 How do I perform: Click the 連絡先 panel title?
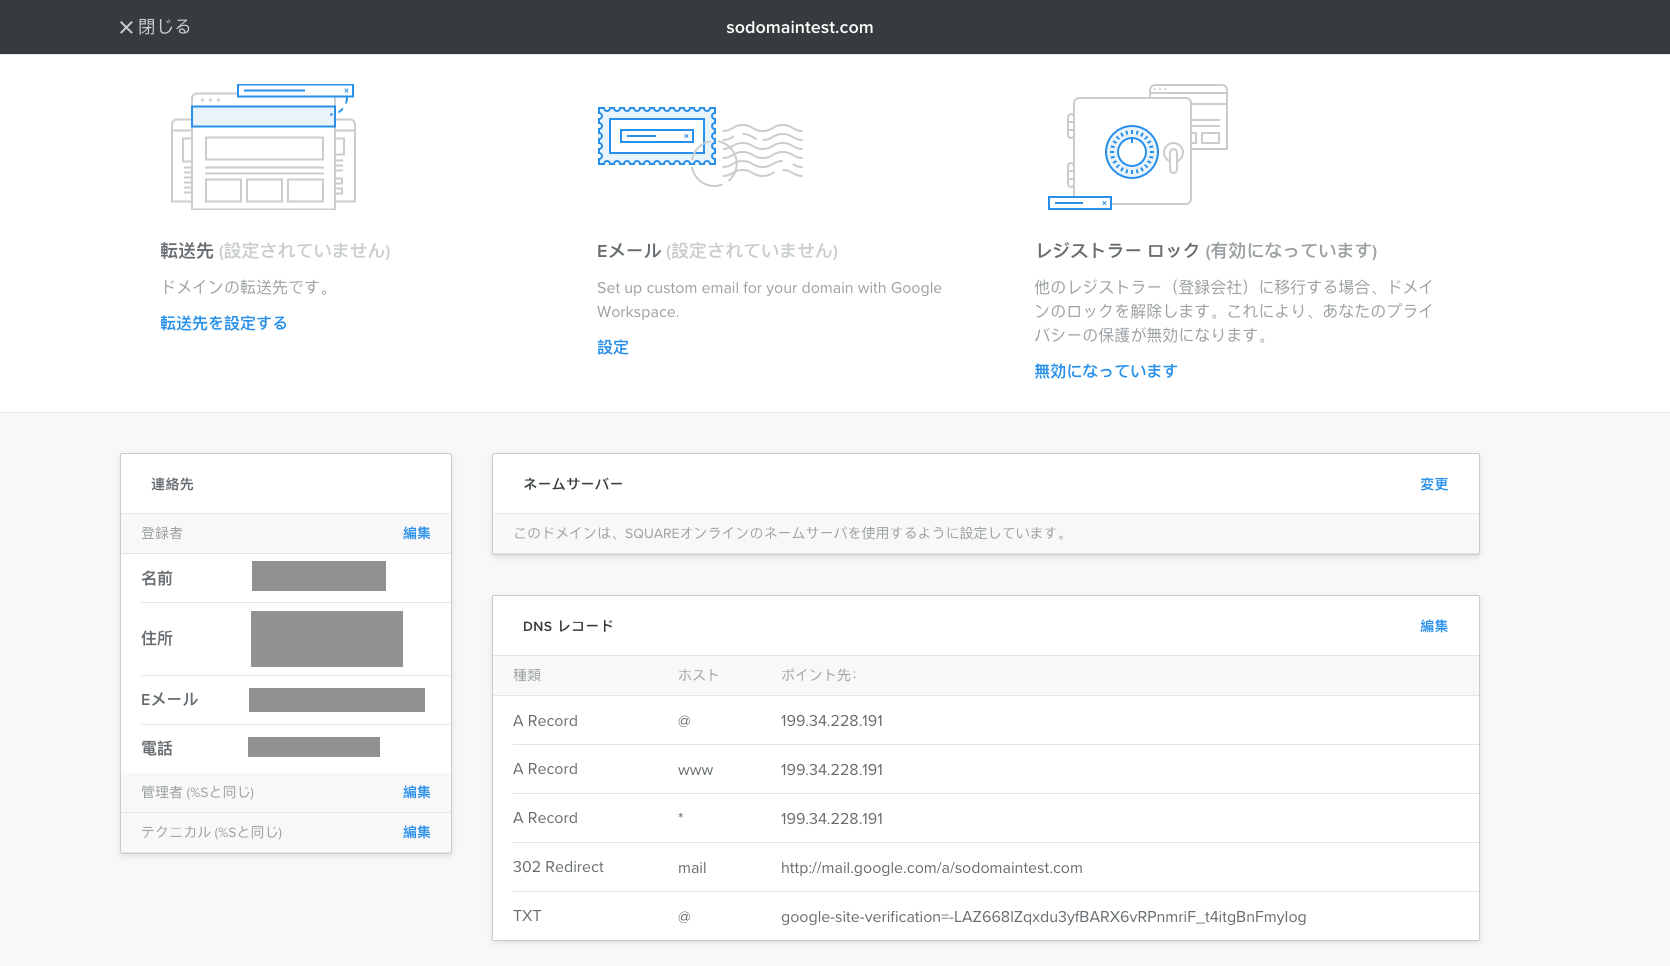[x=172, y=484]
